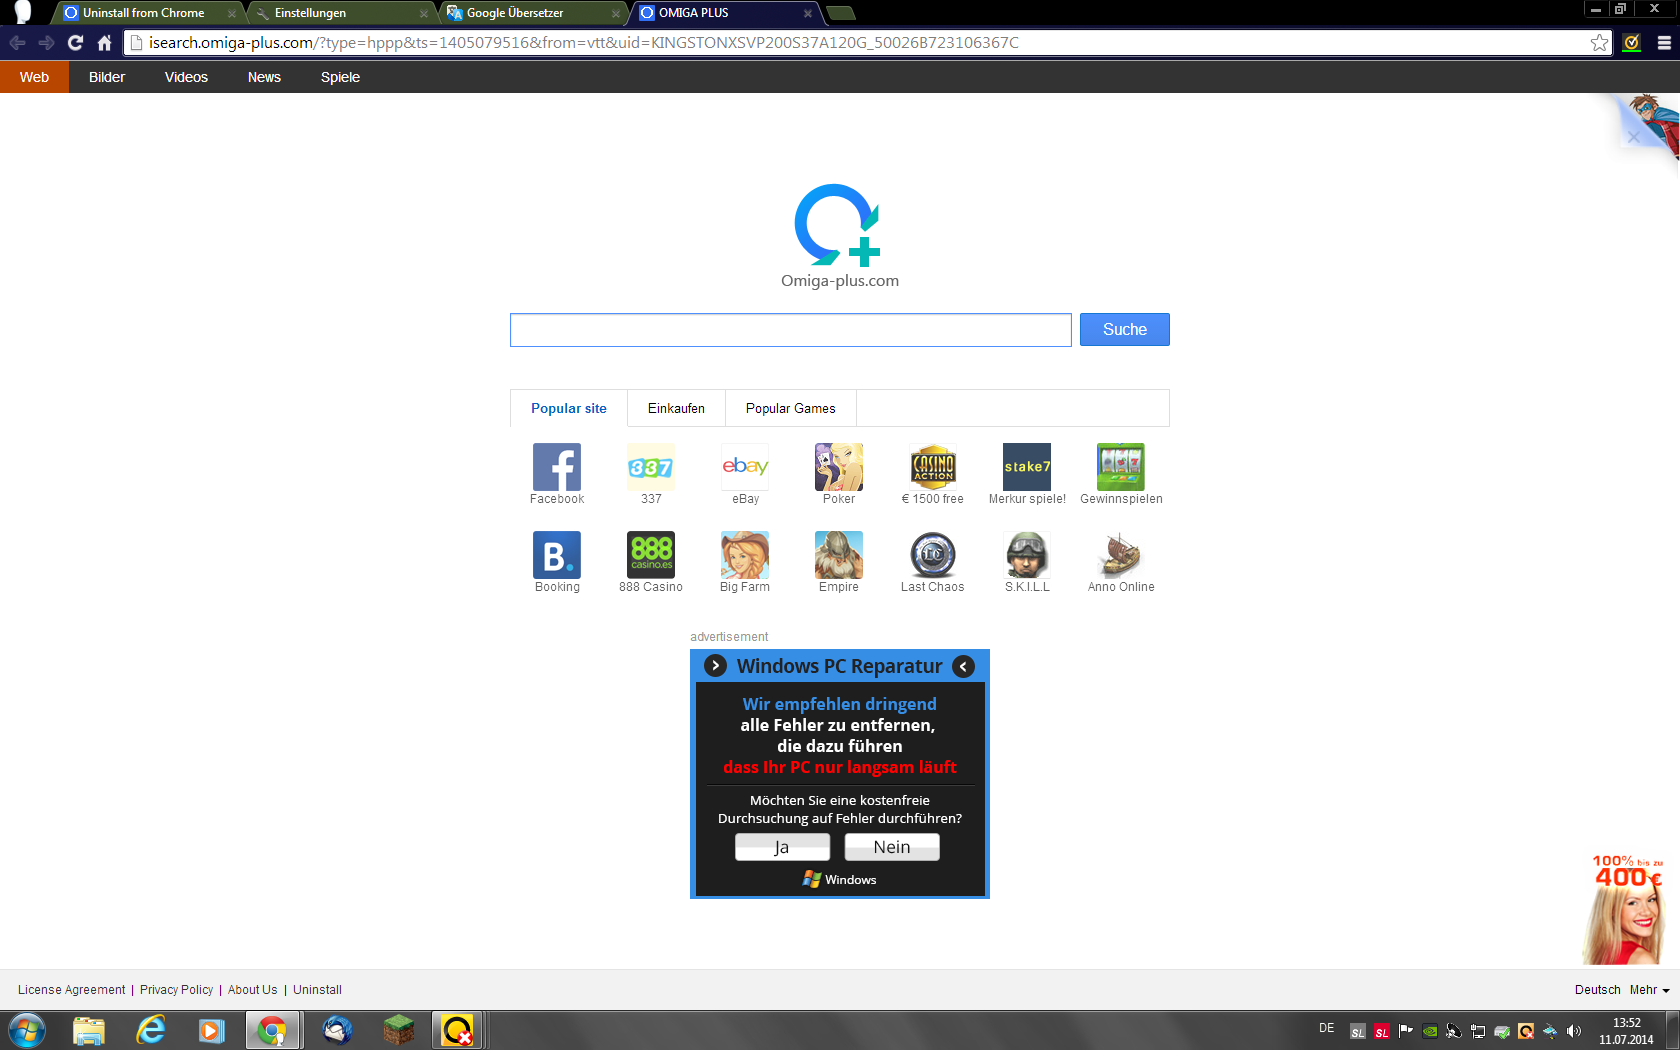Open the Last Chaos game icon
The image size is (1680, 1050).
coord(933,555)
